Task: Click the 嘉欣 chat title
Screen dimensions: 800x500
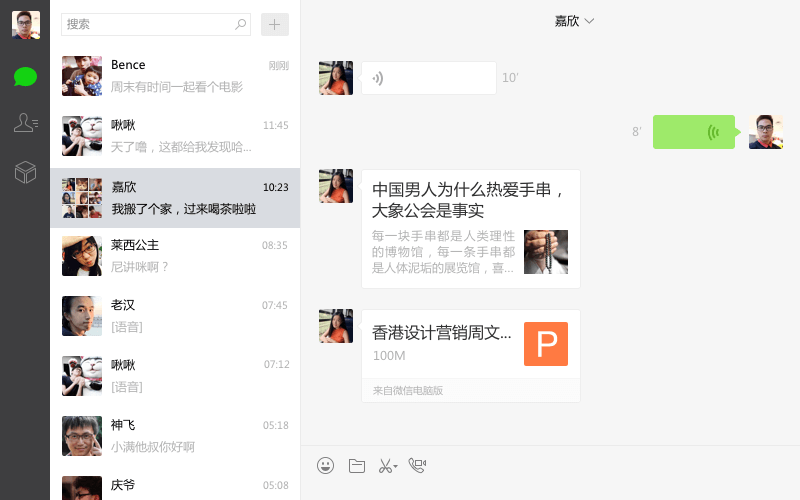Action: tap(567, 21)
